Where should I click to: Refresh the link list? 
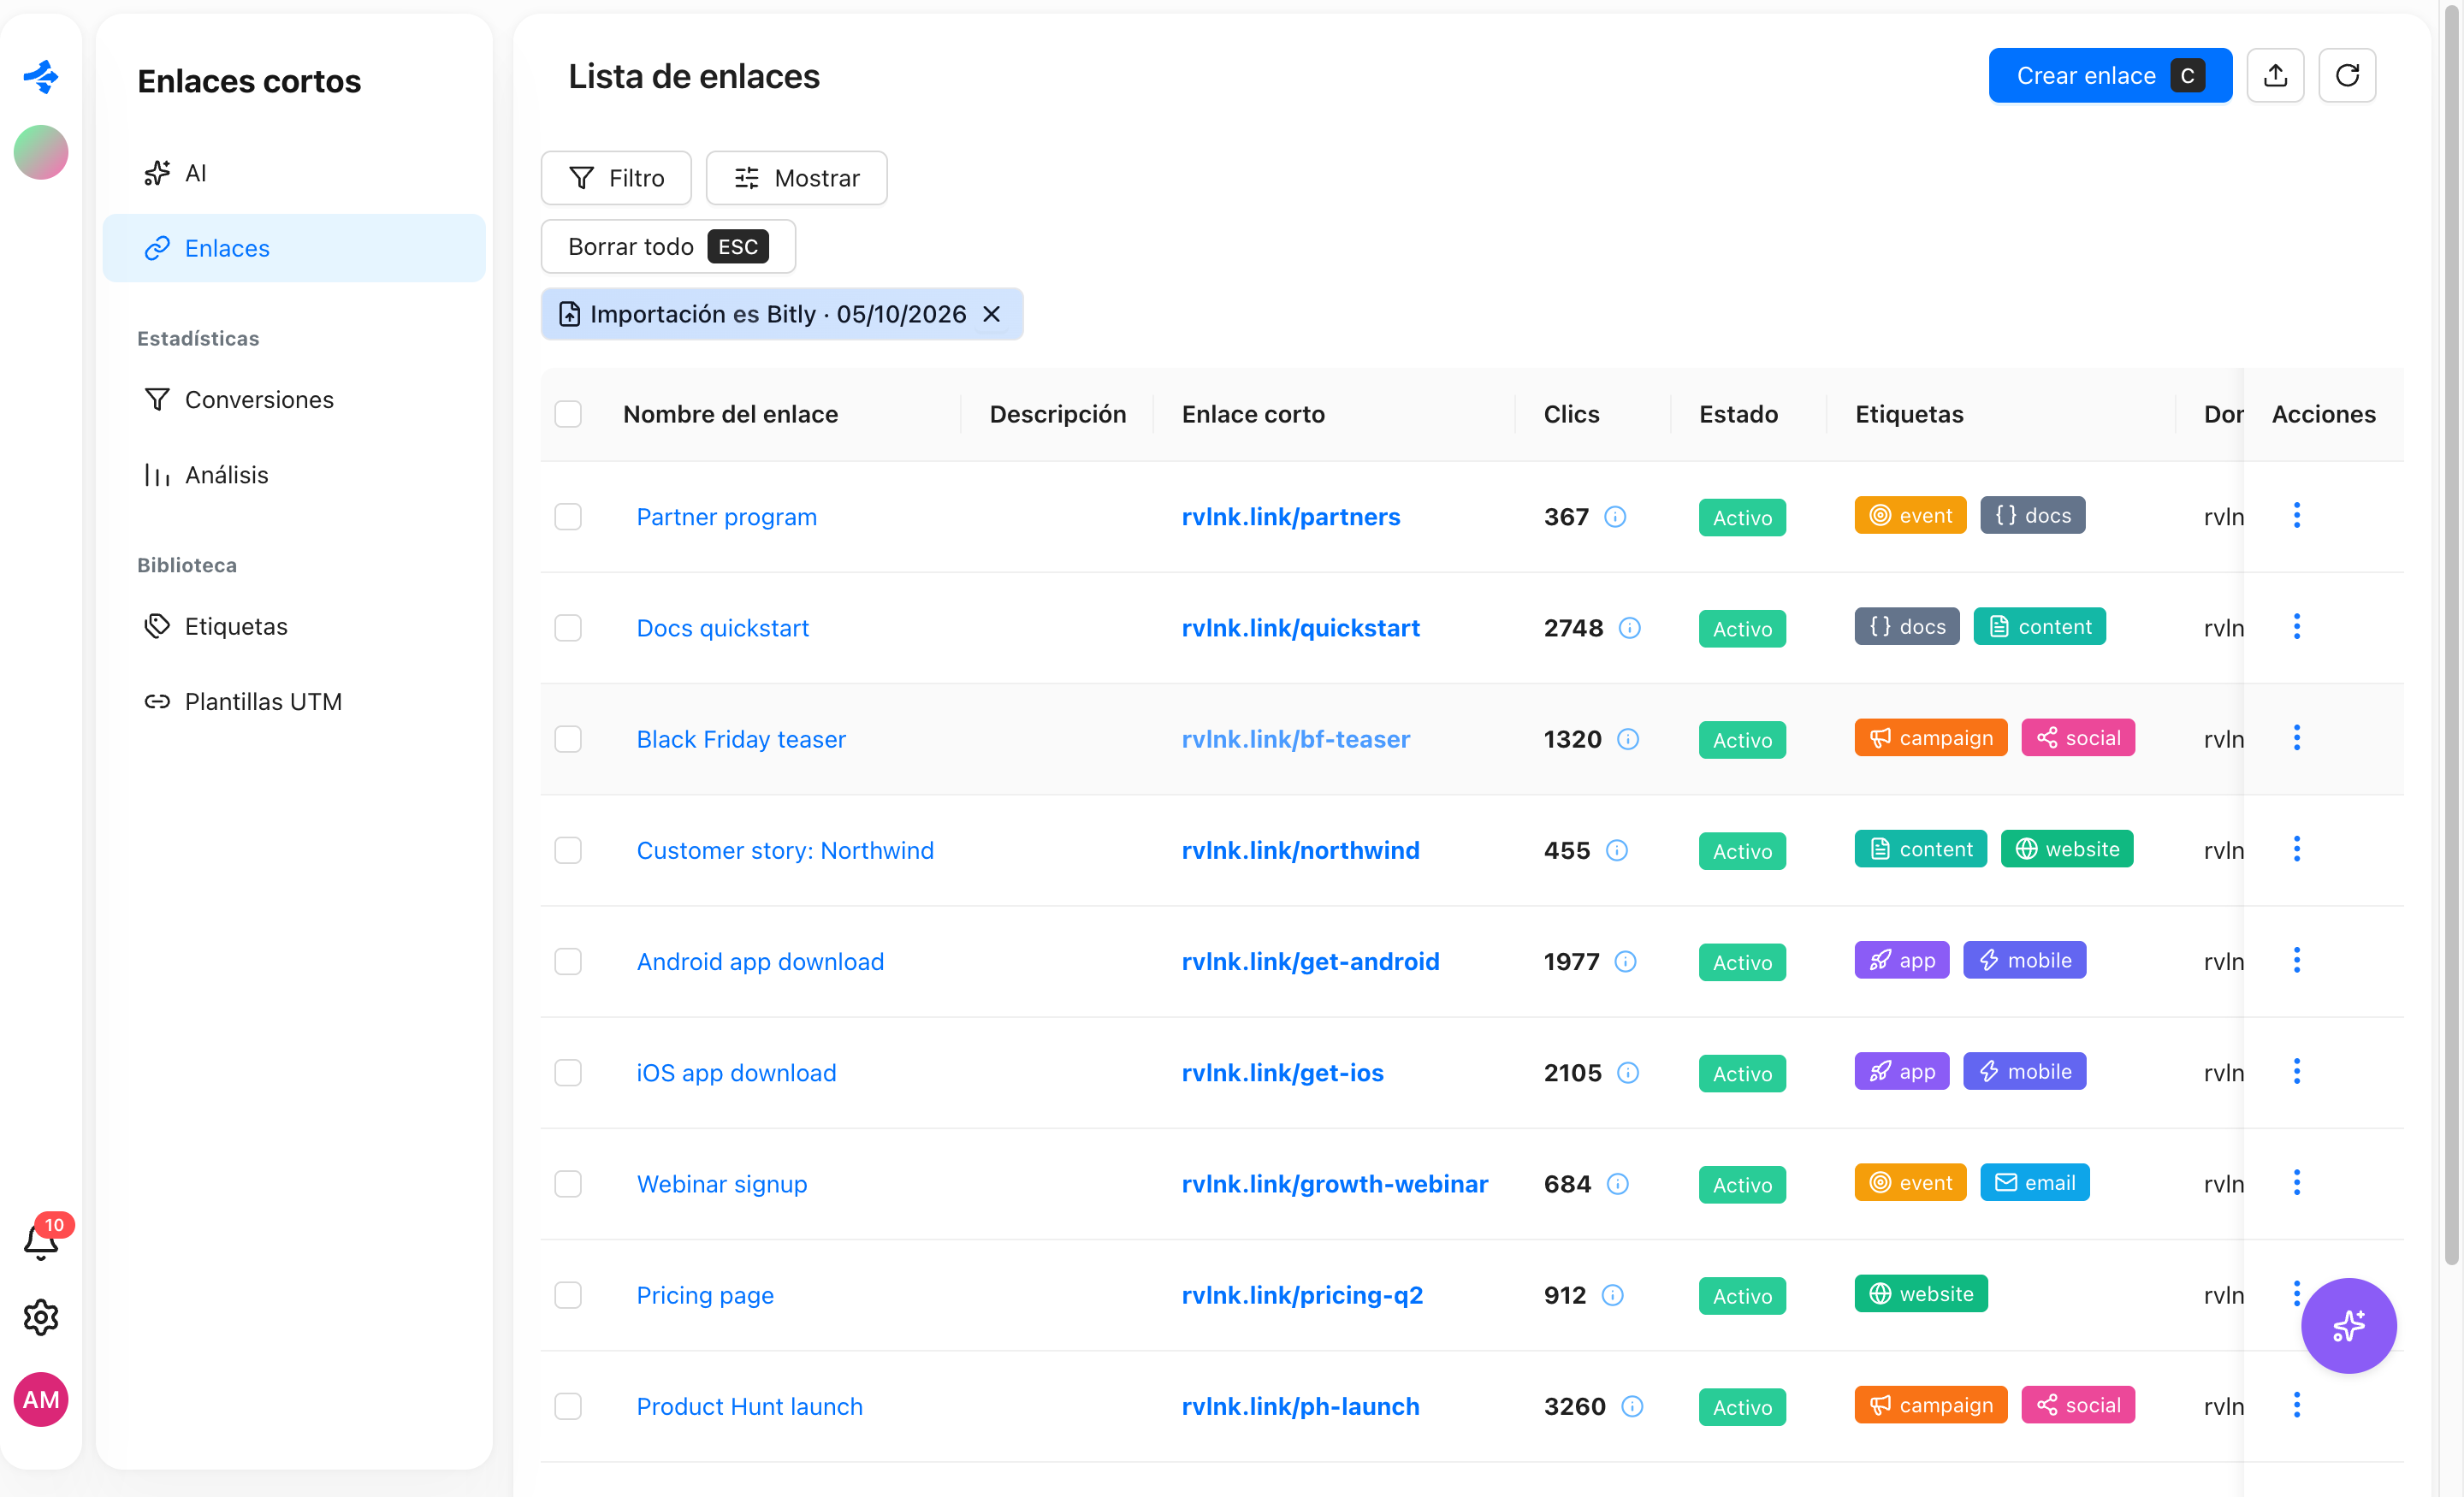tap(2347, 75)
